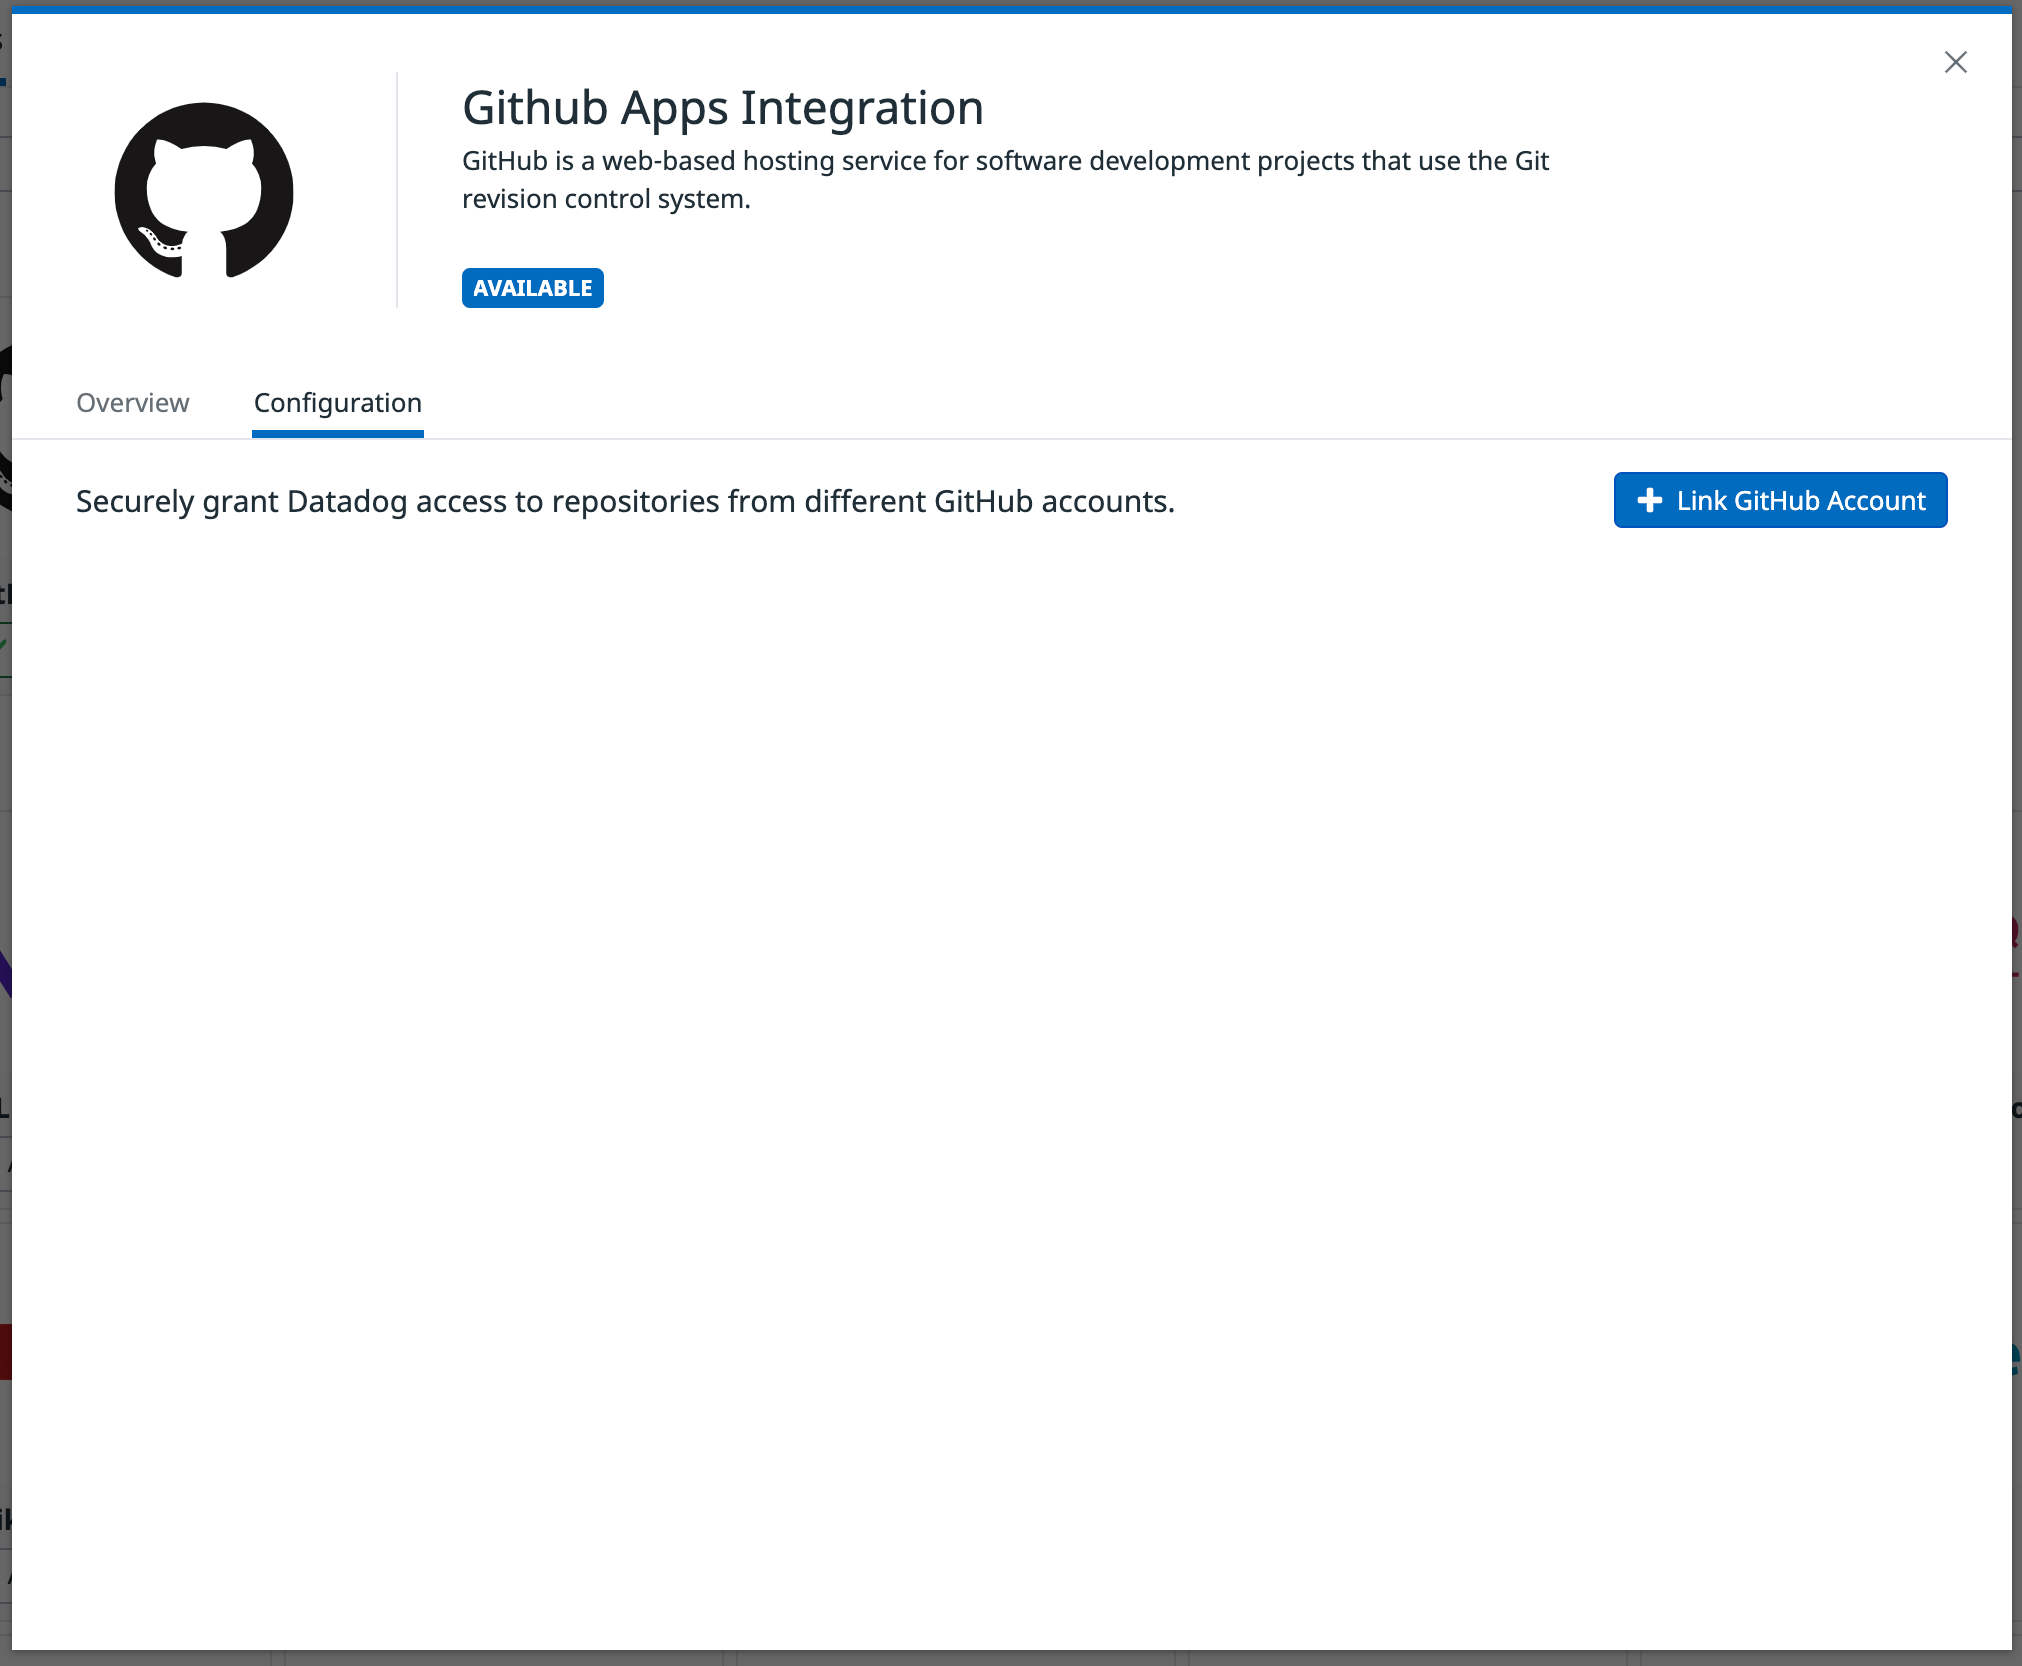Close the Github Apps Integration dialog
2022x1666 pixels.
pos(1955,62)
